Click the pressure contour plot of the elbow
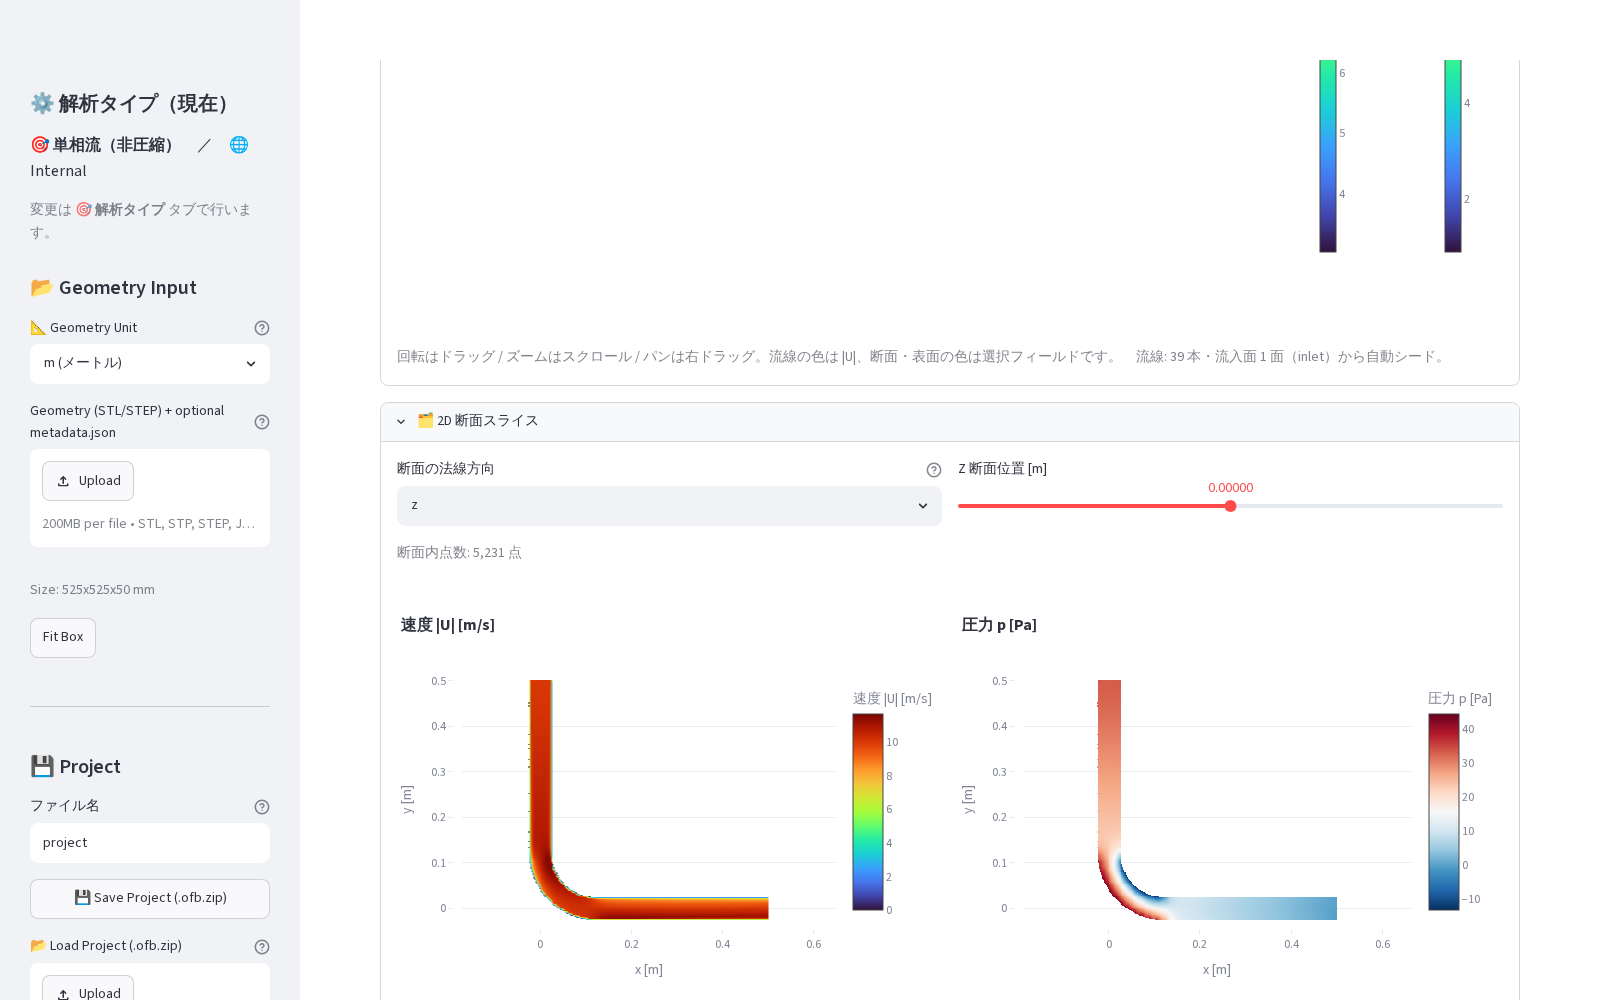Viewport: 1600px width, 1000px height. [1217, 799]
